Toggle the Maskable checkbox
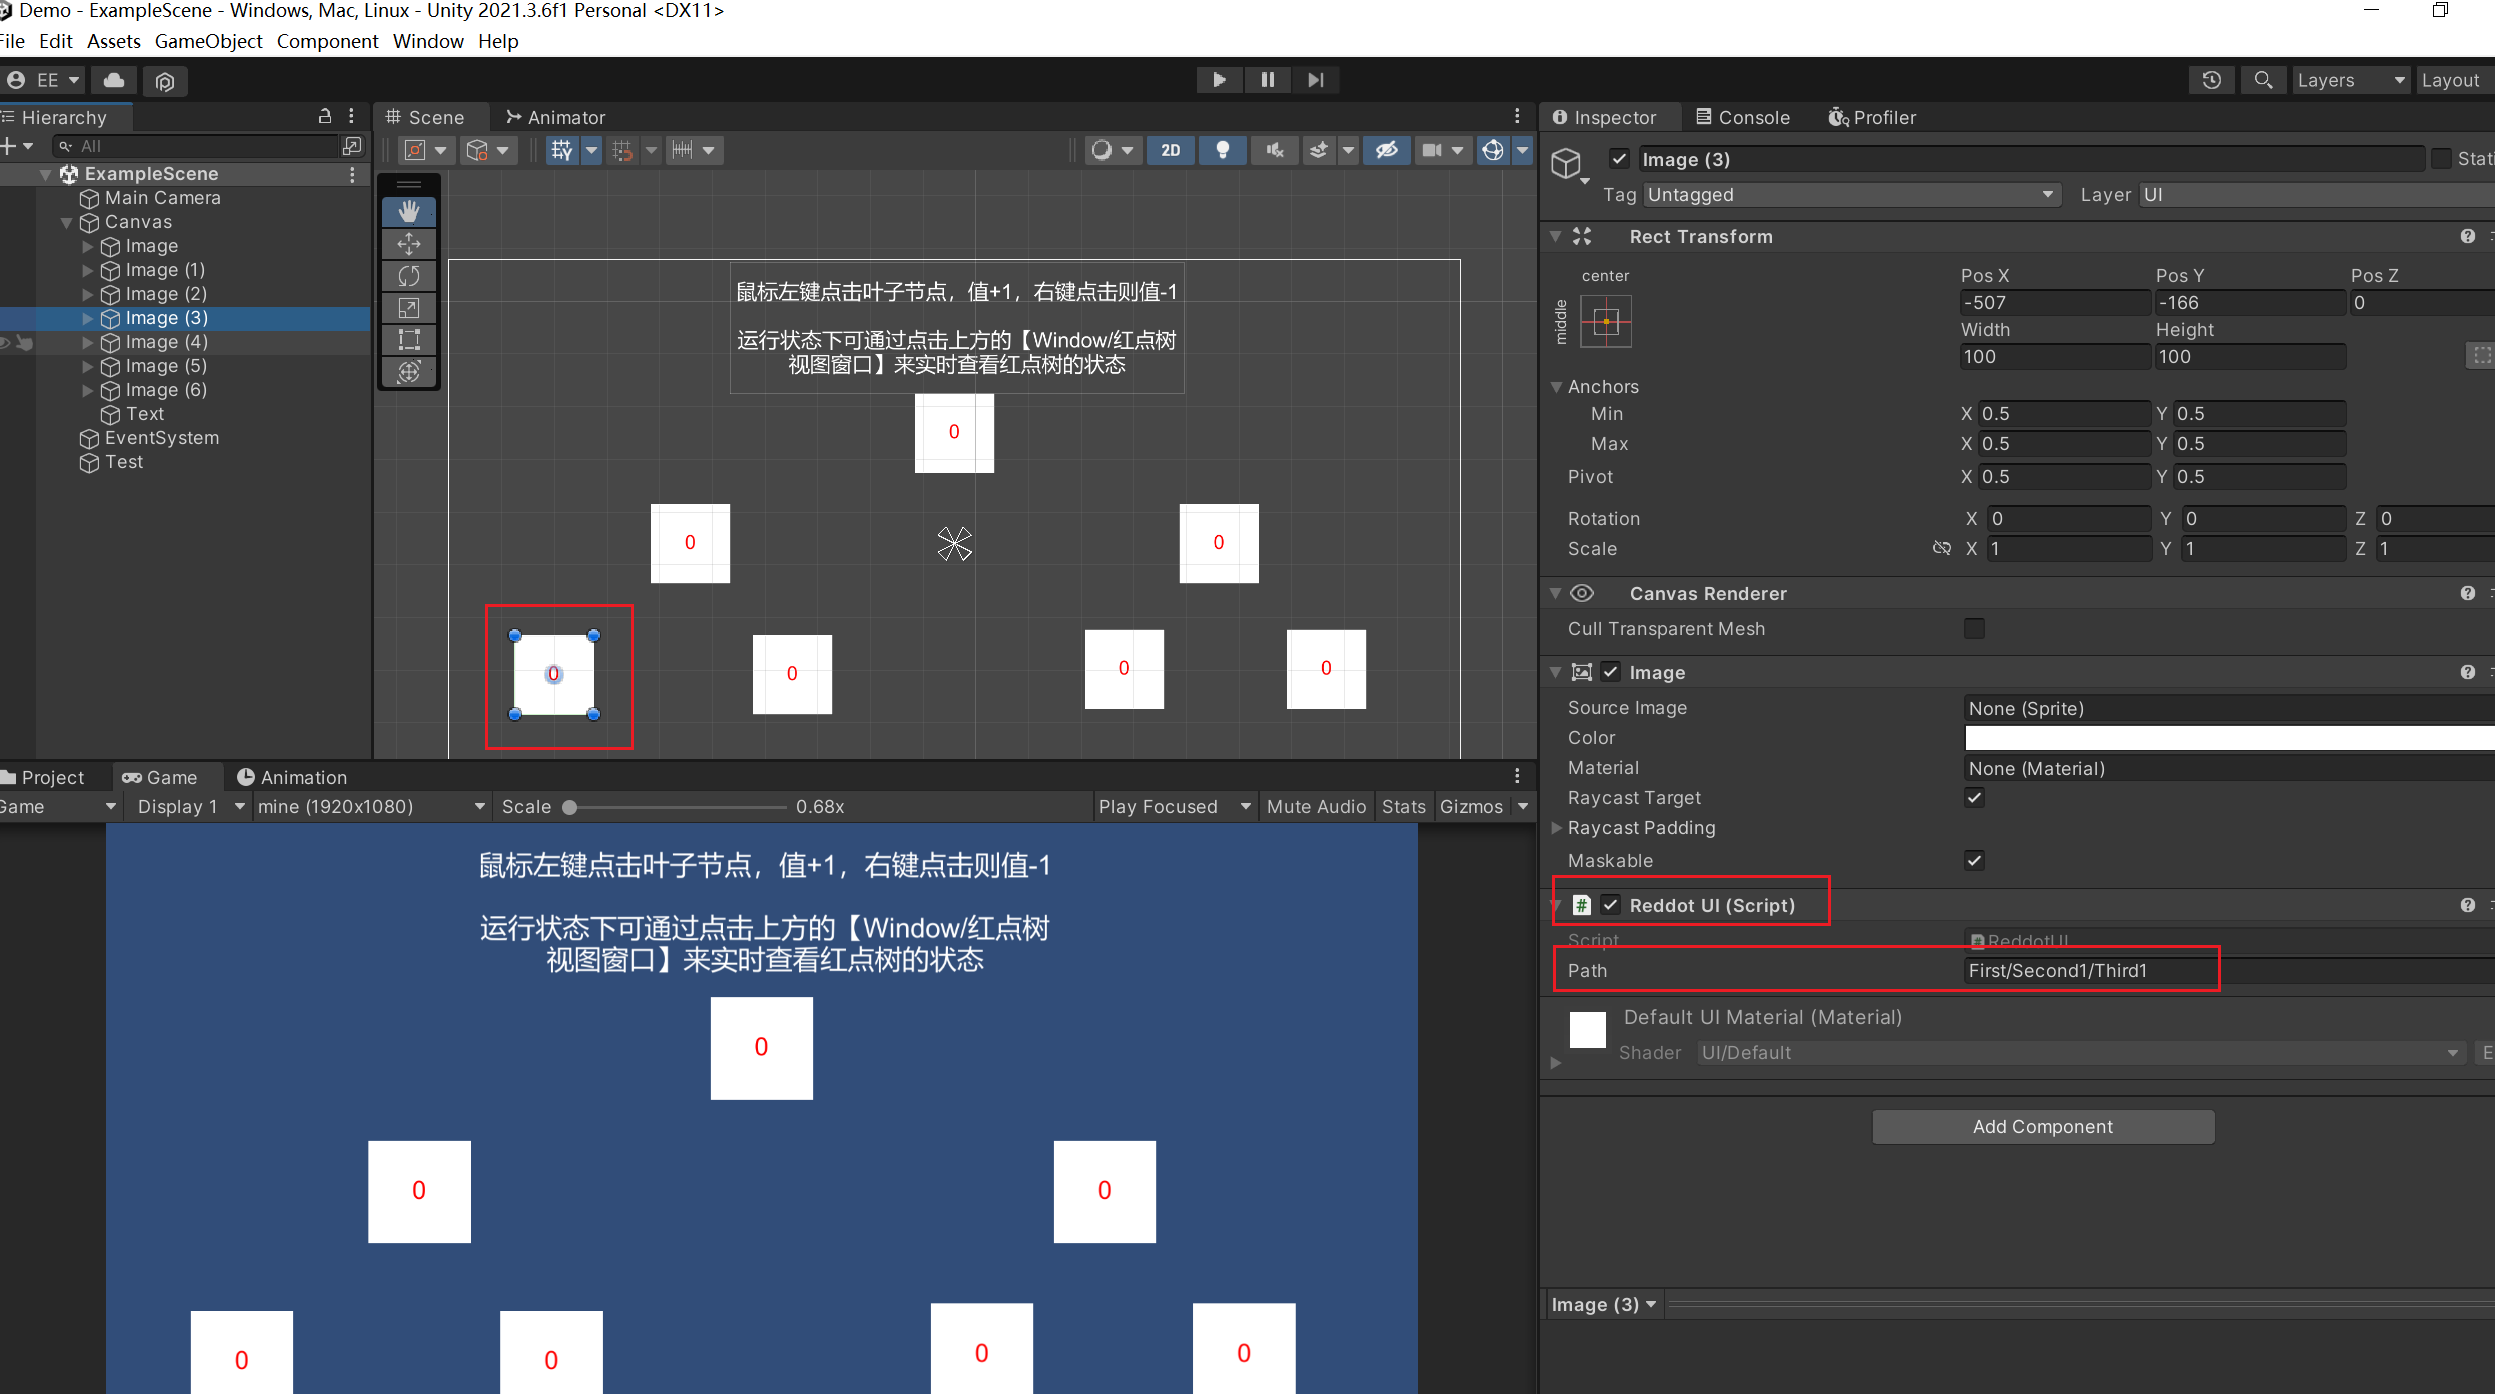2495x1394 pixels. [1974, 860]
